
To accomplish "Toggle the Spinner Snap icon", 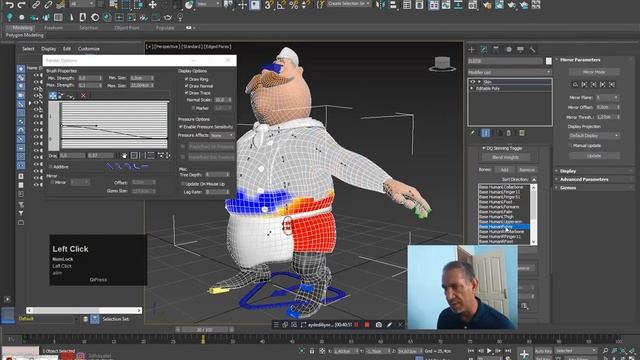I will pos(305,5).
